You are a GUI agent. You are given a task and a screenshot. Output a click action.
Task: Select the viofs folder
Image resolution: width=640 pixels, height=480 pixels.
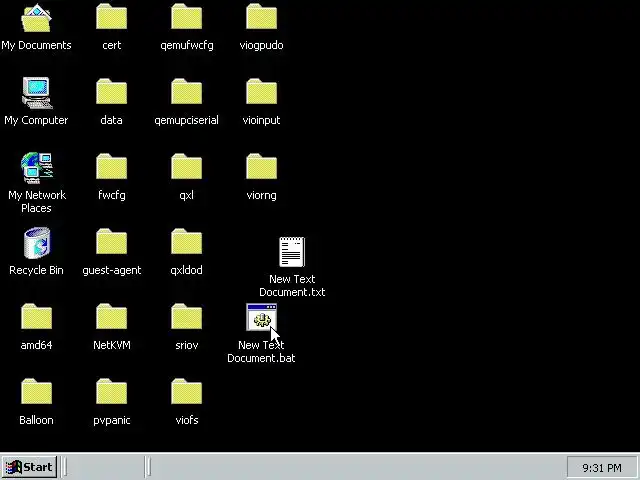(187, 392)
